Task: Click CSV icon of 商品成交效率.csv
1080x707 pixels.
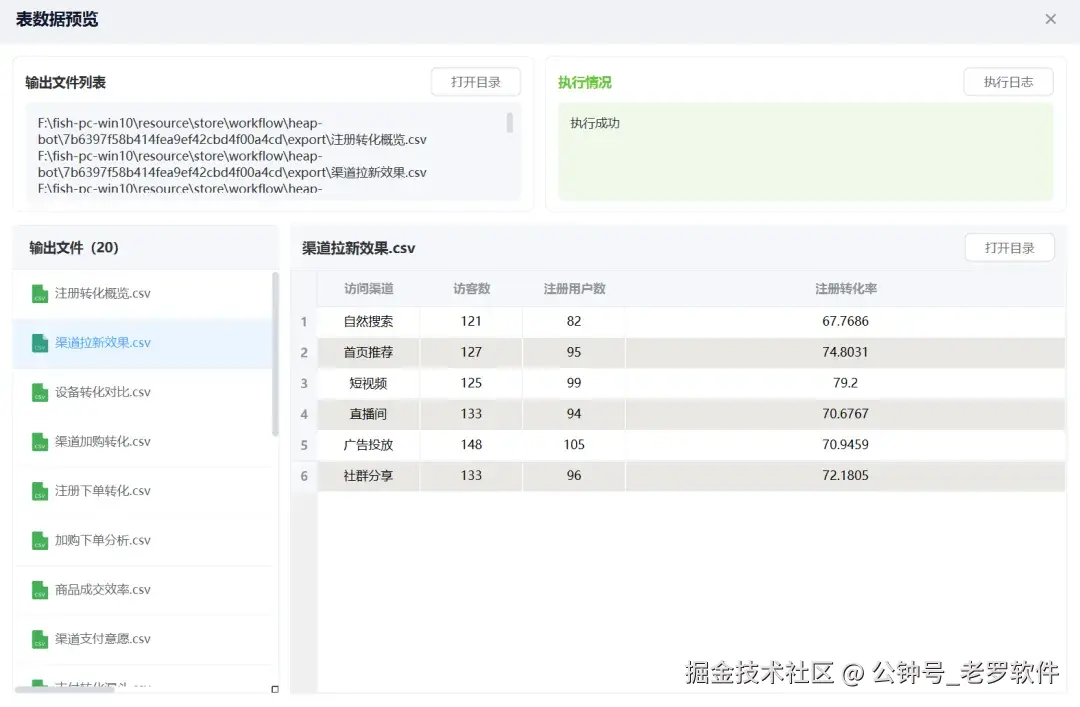Action: point(40,590)
